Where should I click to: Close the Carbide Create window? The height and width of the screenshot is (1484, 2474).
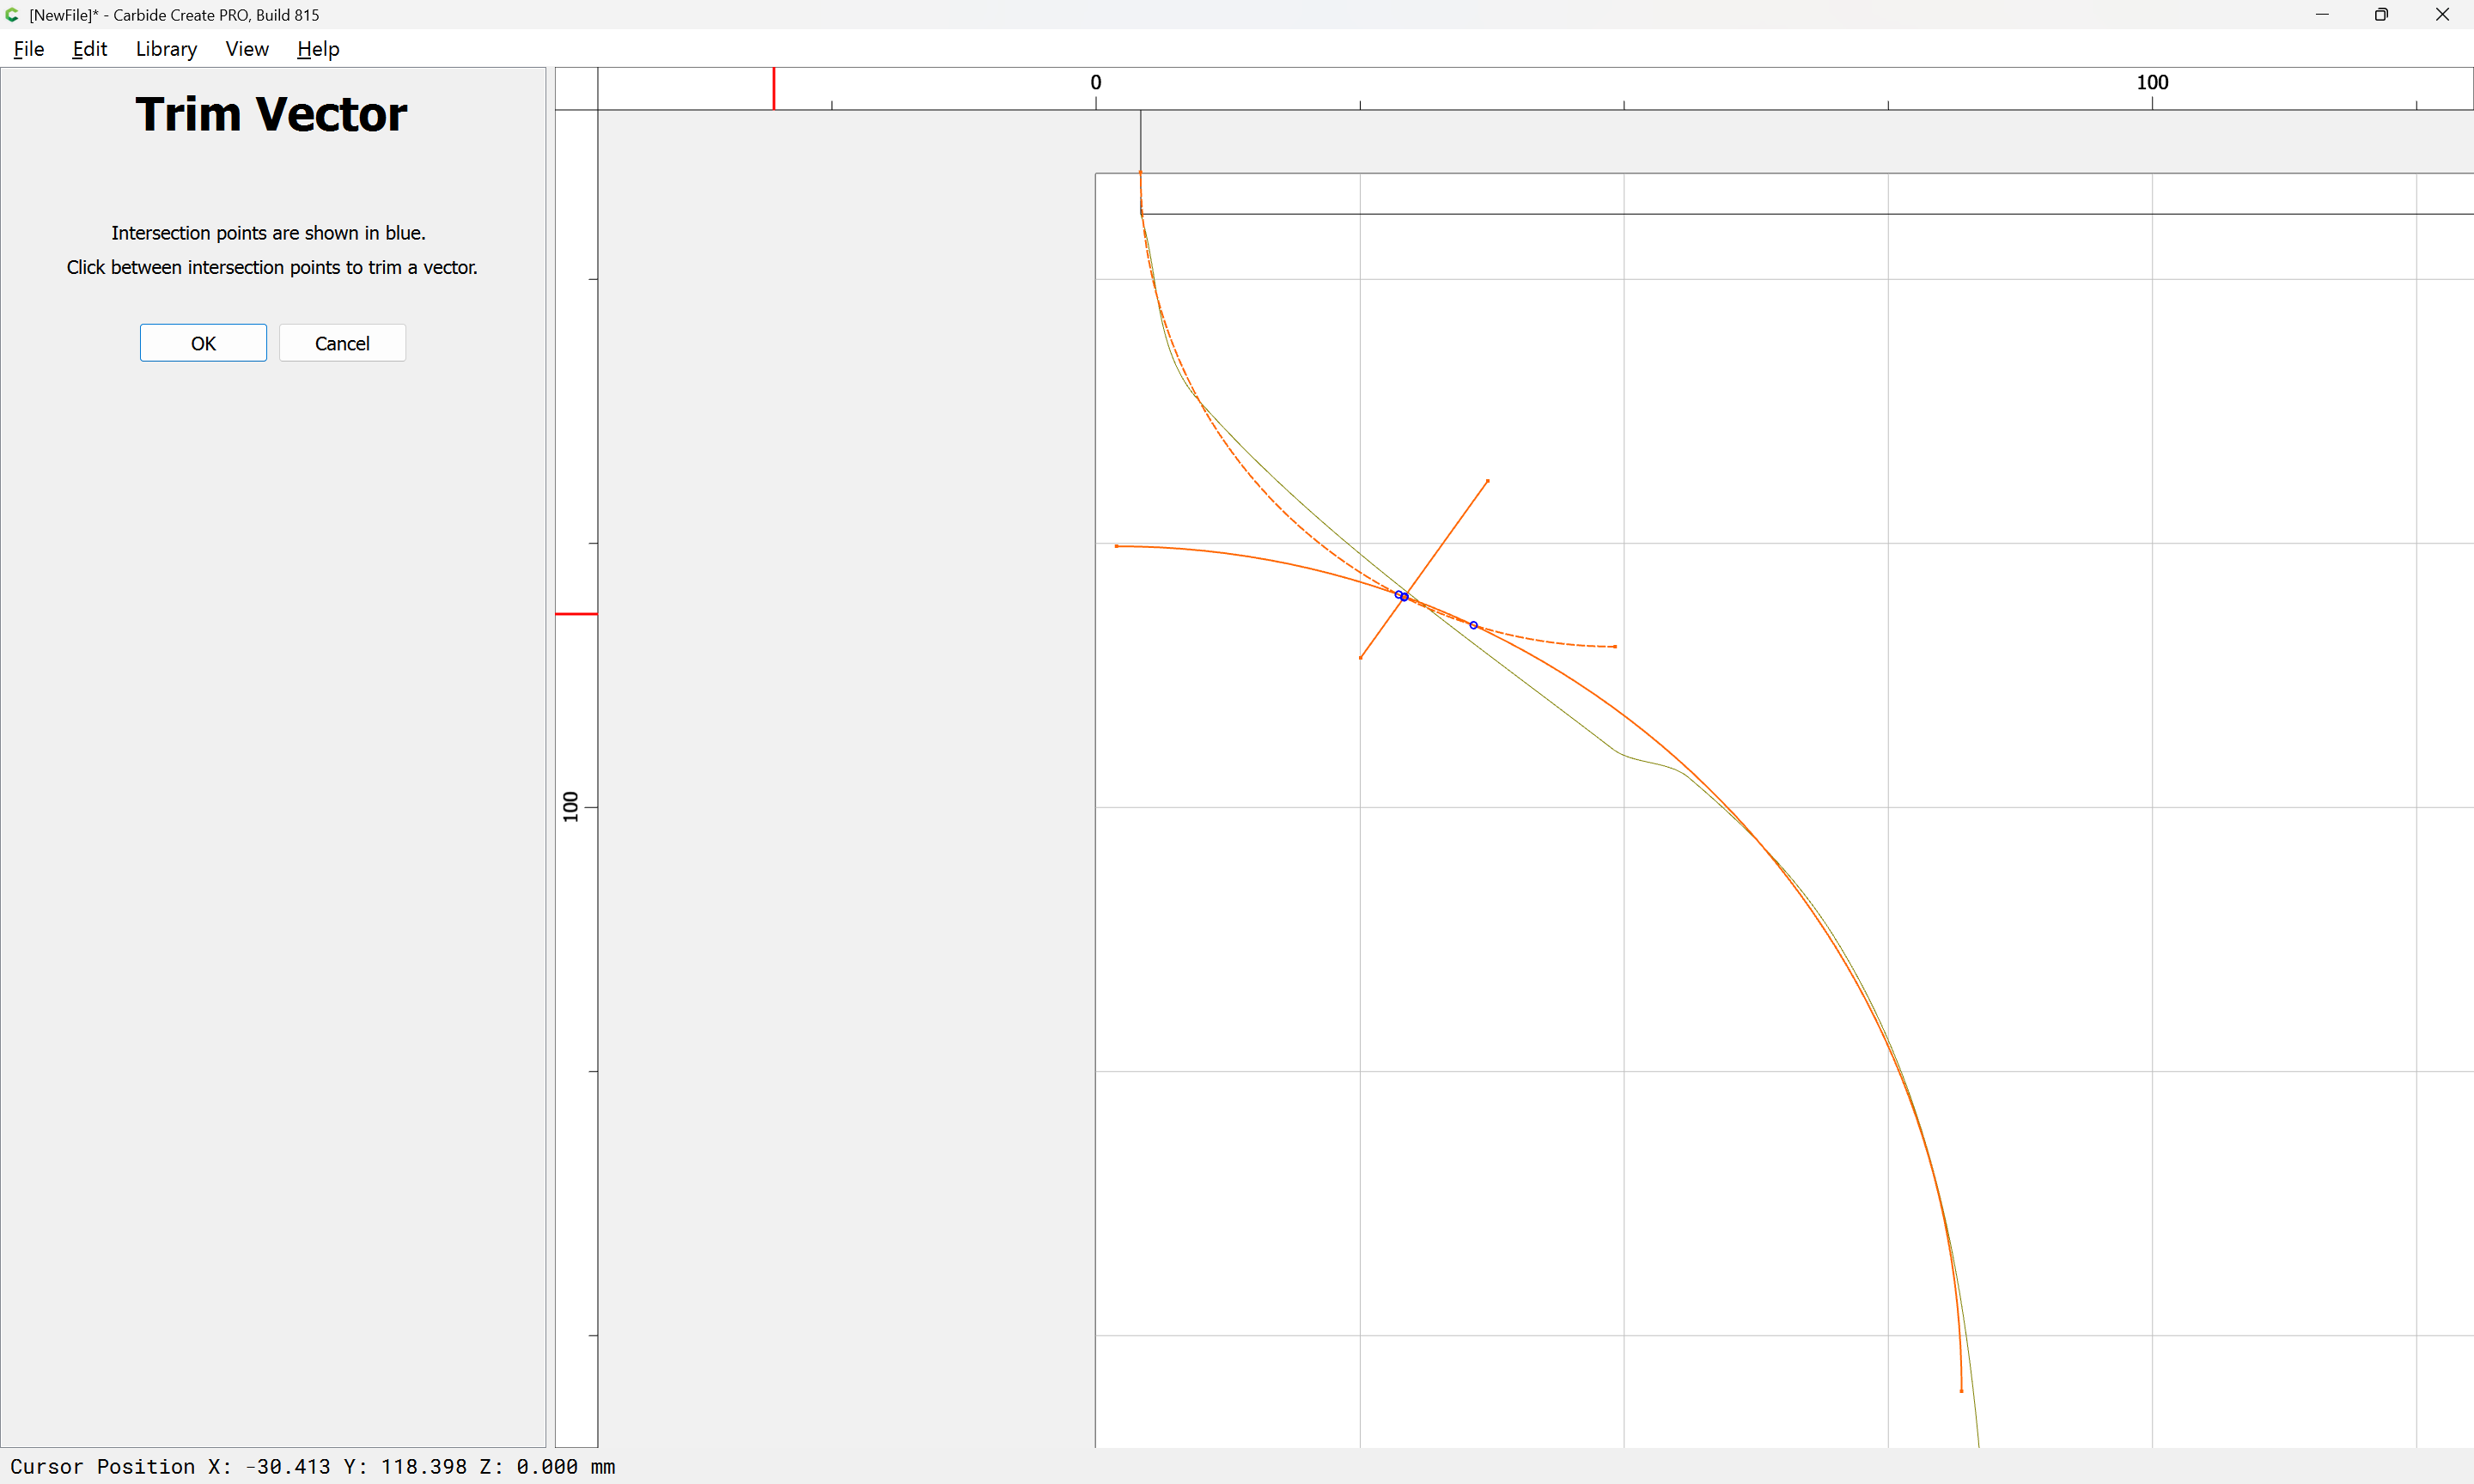pos(2442,15)
